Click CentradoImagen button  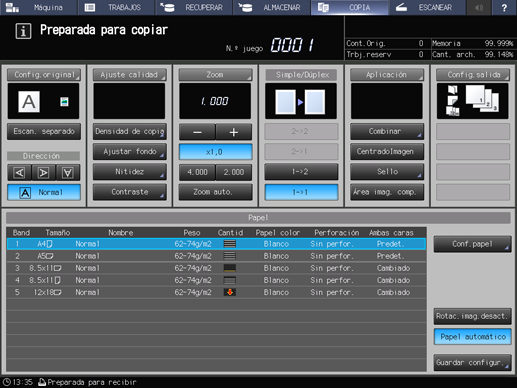[387, 152]
